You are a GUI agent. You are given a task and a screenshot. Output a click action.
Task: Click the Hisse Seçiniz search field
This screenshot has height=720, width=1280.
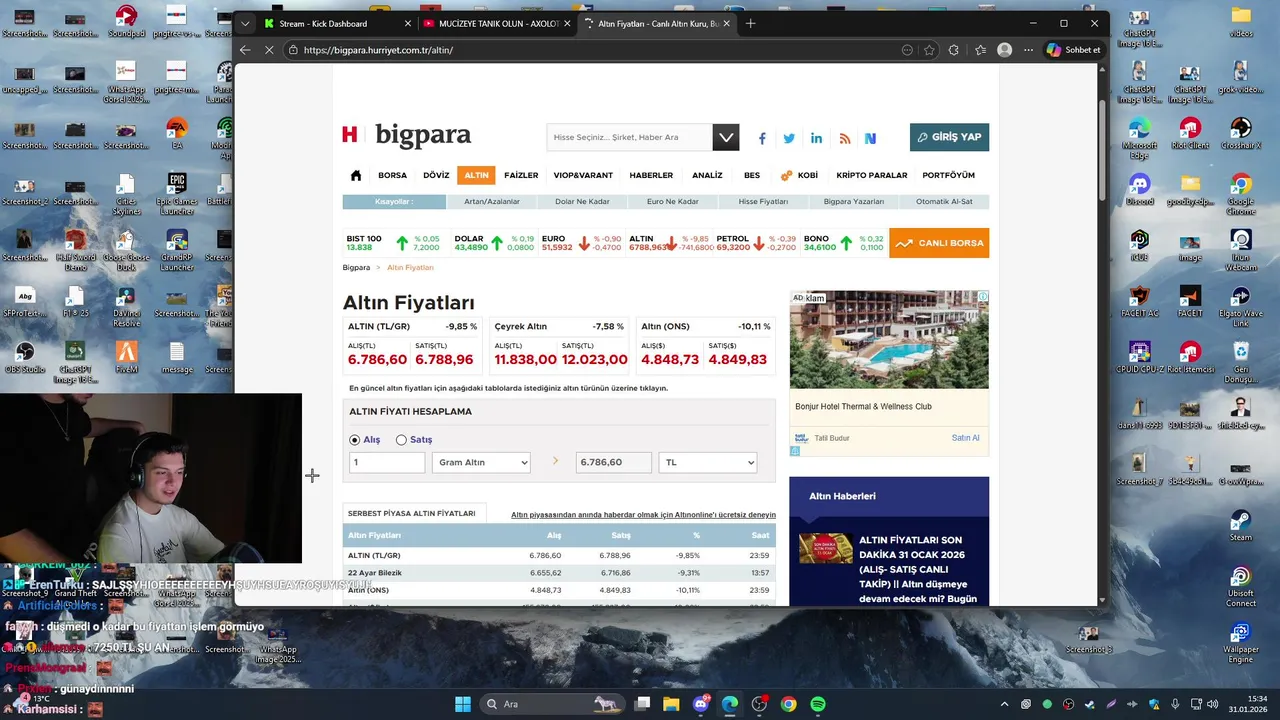[630, 137]
